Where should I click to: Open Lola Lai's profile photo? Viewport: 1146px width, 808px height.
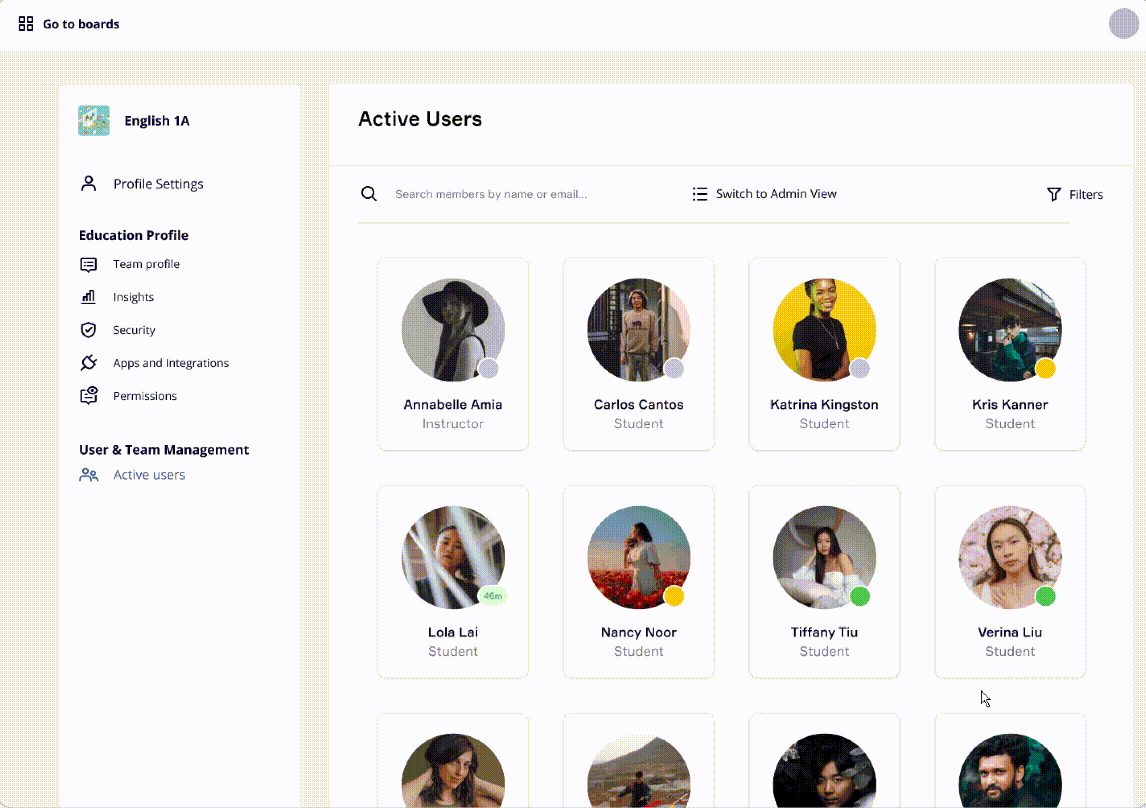pos(452,557)
